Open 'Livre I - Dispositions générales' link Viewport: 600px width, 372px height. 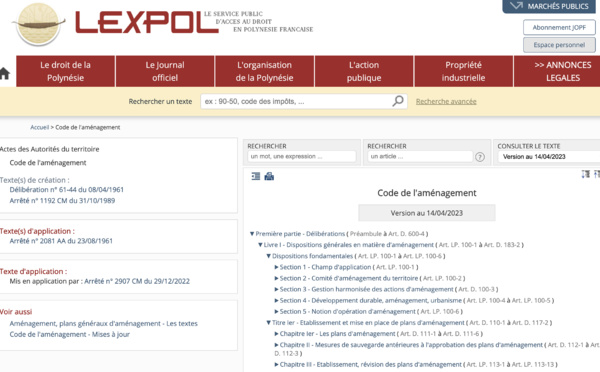(x=349, y=245)
